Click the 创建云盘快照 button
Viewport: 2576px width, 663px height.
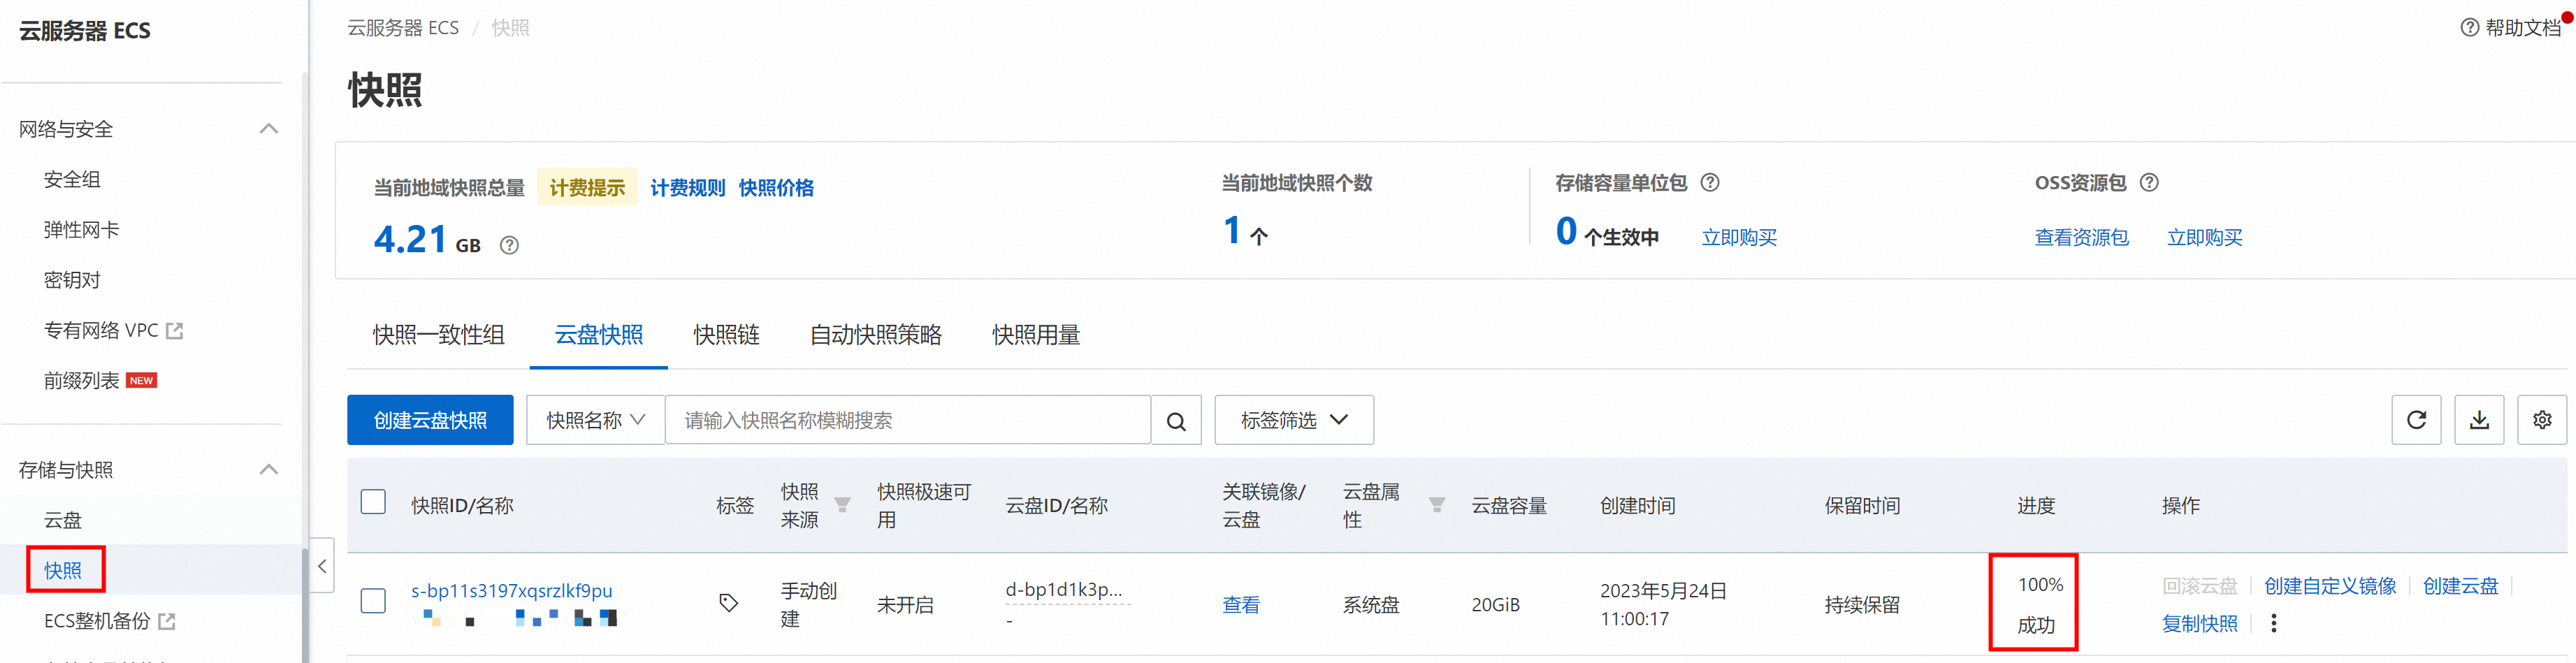click(x=430, y=421)
